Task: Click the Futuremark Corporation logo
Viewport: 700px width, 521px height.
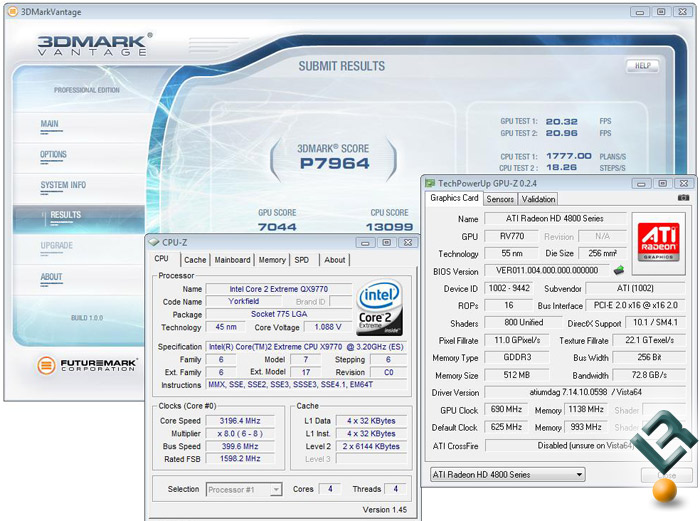Action: [x=87, y=365]
